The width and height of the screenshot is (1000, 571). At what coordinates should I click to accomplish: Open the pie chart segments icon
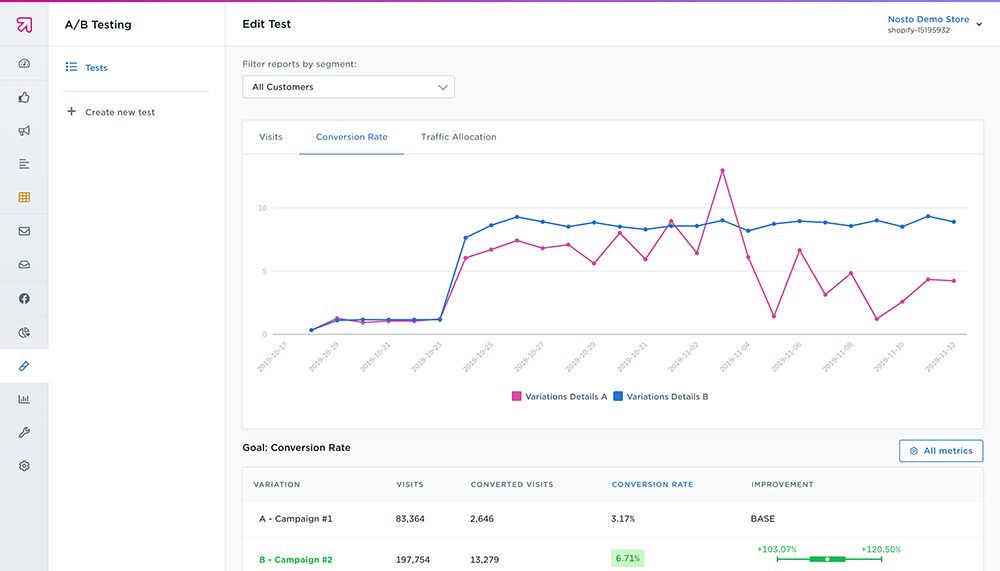pyautogui.click(x=24, y=332)
